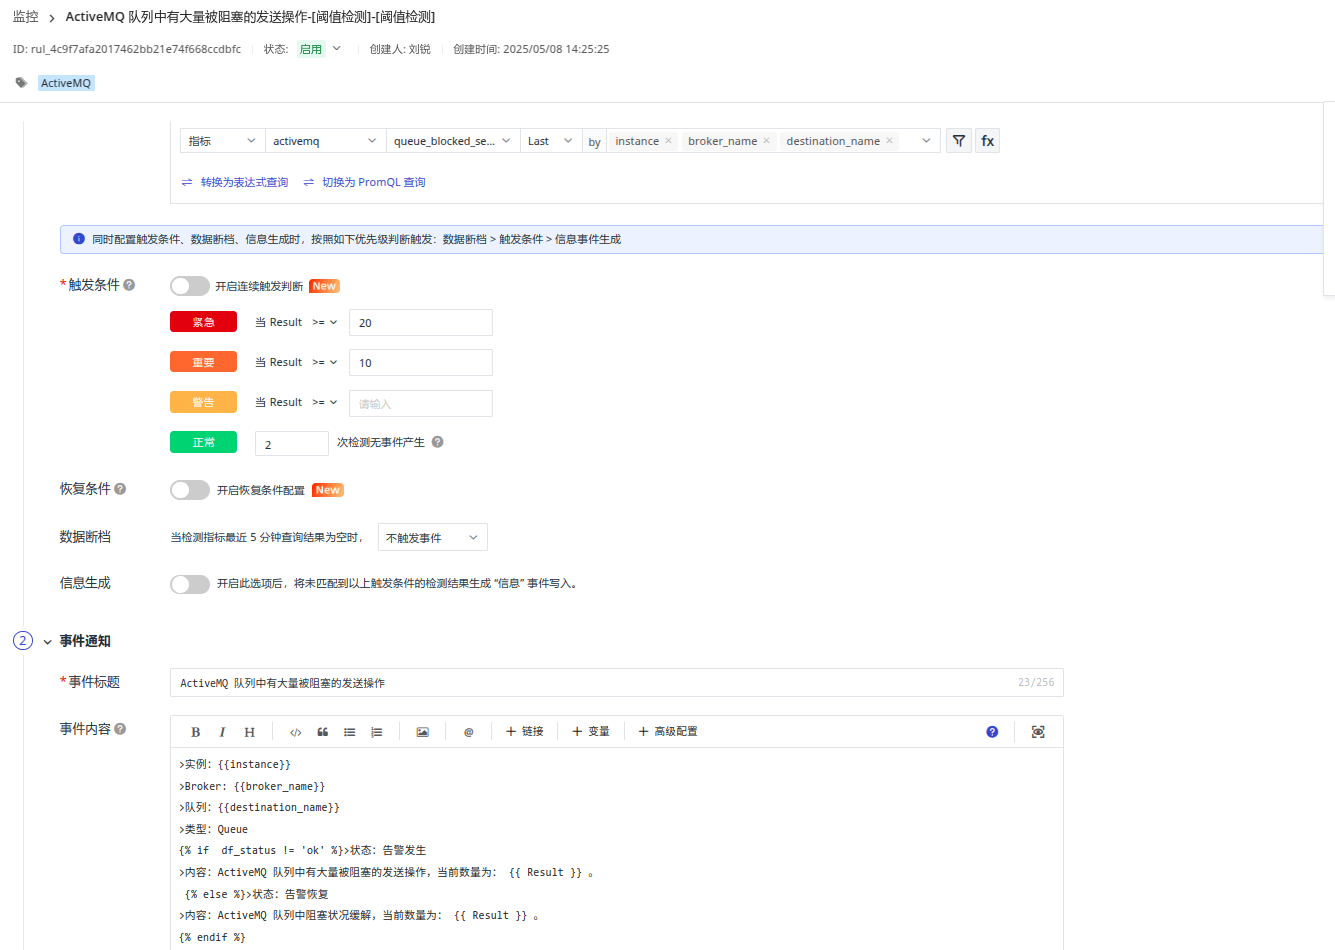Click the yellow 警告 level badge
This screenshot has height=950, width=1335.
click(x=203, y=402)
